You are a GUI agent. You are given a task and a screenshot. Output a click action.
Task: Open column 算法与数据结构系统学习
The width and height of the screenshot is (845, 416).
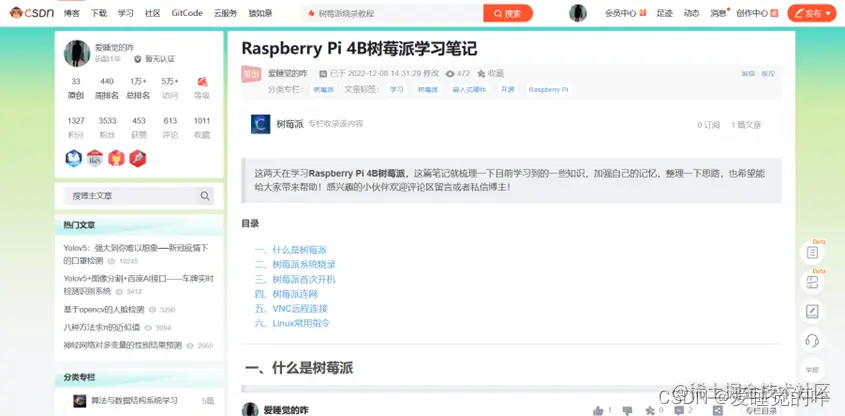click(134, 401)
